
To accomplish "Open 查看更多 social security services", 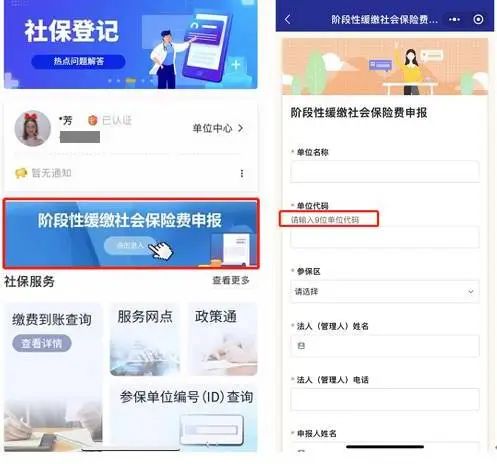I will pos(231,280).
